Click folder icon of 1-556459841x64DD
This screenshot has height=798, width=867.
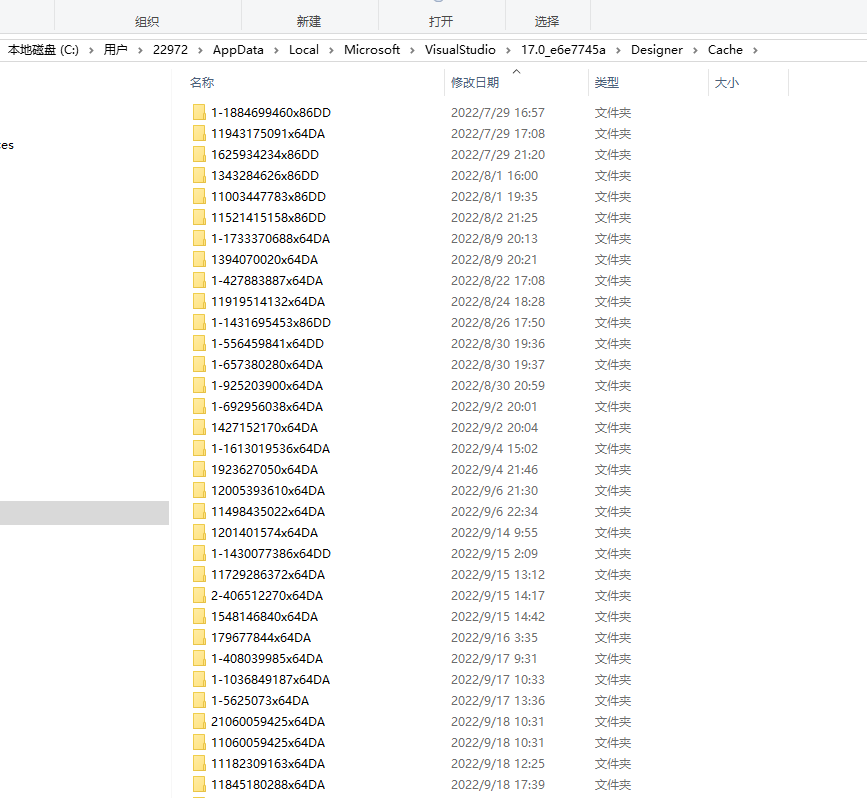(x=199, y=343)
